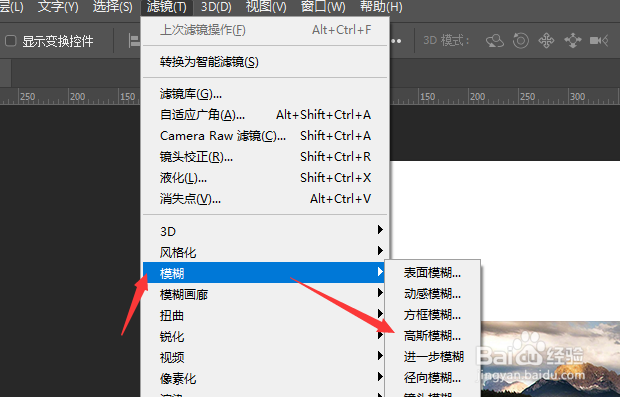Choose 表面模糊... from blur submenu
This screenshot has height=397, width=620.
432,272
